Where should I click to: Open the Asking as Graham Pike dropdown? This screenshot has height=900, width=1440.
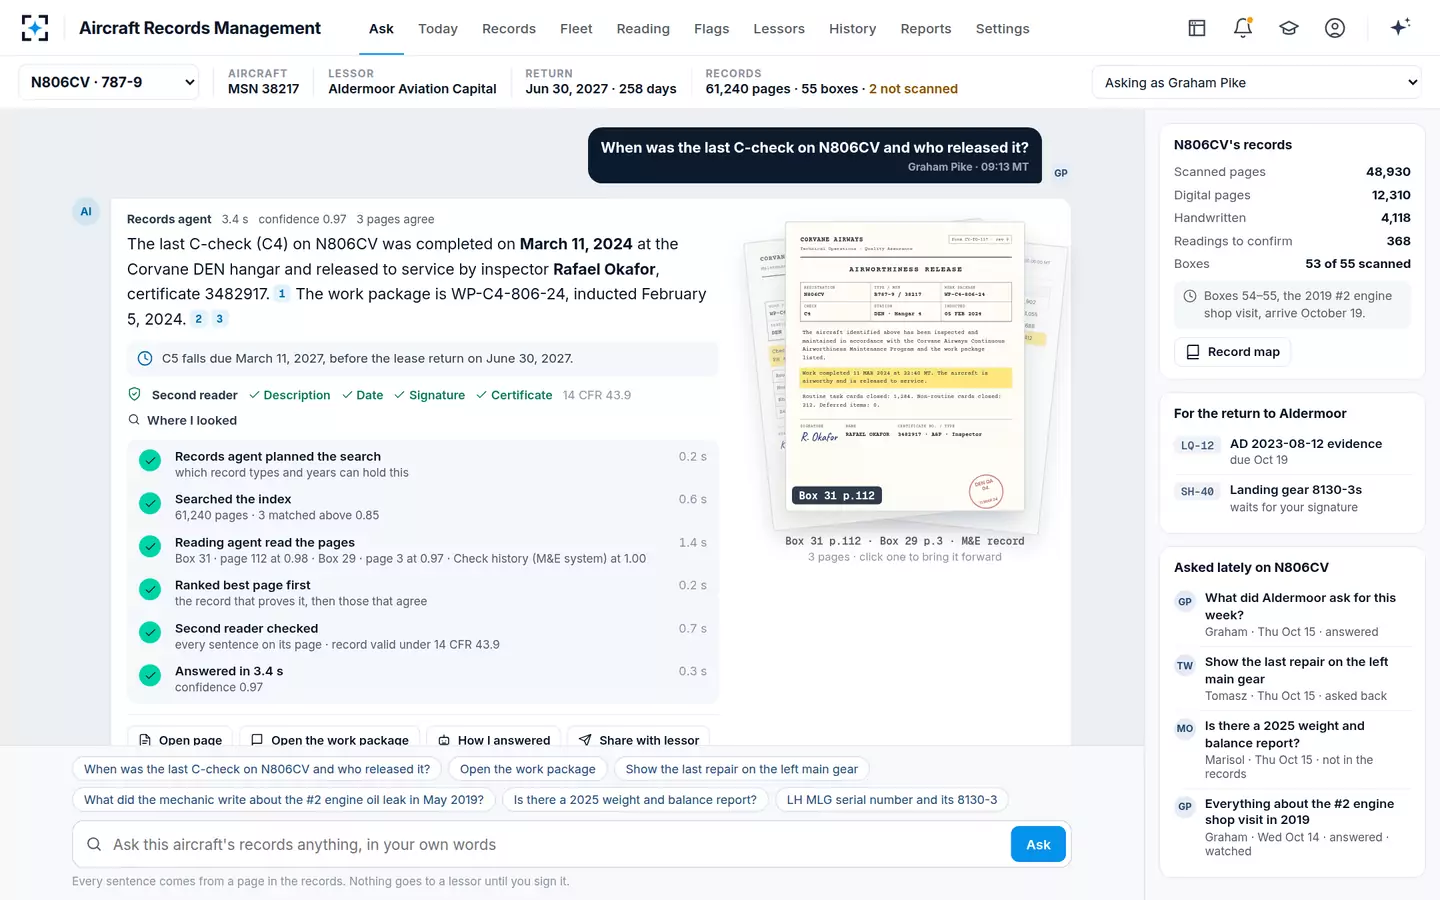pyautogui.click(x=1257, y=83)
